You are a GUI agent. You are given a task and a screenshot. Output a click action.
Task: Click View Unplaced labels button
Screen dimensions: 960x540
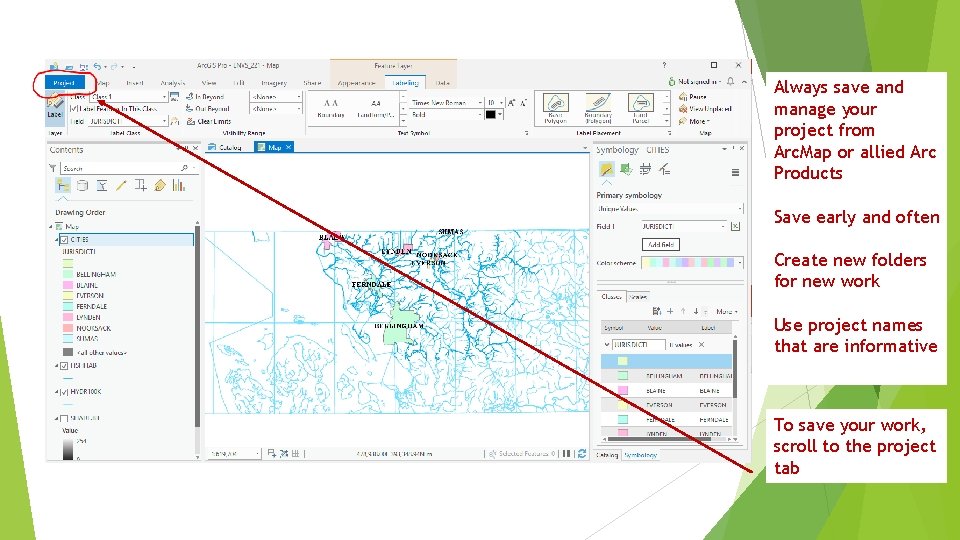click(x=705, y=109)
